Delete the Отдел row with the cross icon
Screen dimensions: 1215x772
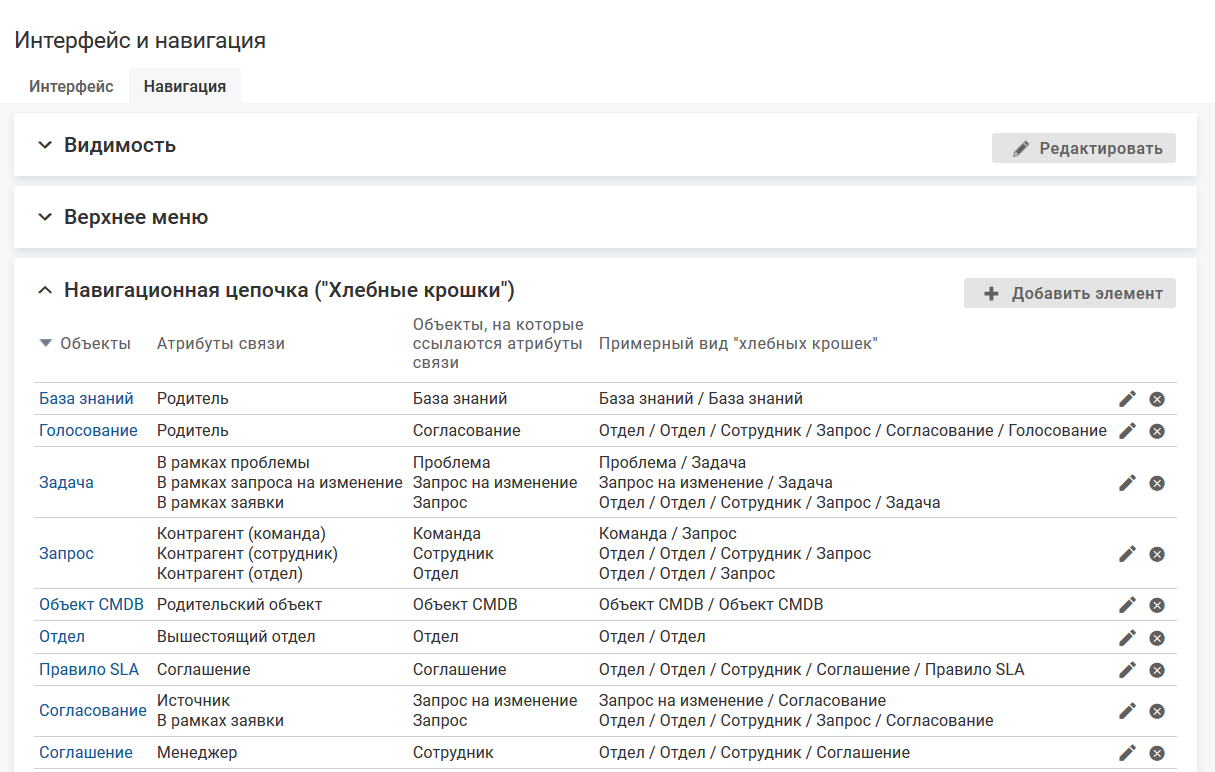1157,638
